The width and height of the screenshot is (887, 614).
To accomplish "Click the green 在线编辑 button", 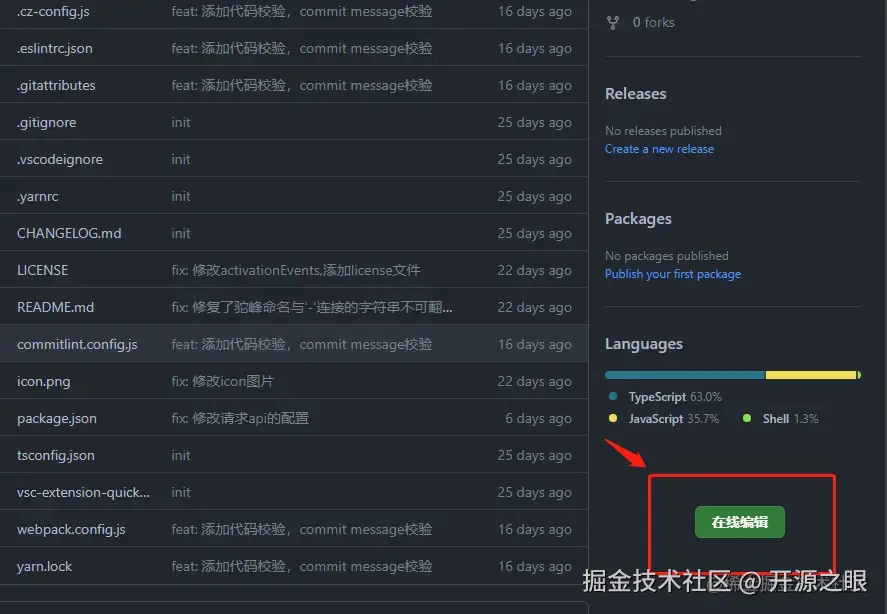I will [739, 522].
